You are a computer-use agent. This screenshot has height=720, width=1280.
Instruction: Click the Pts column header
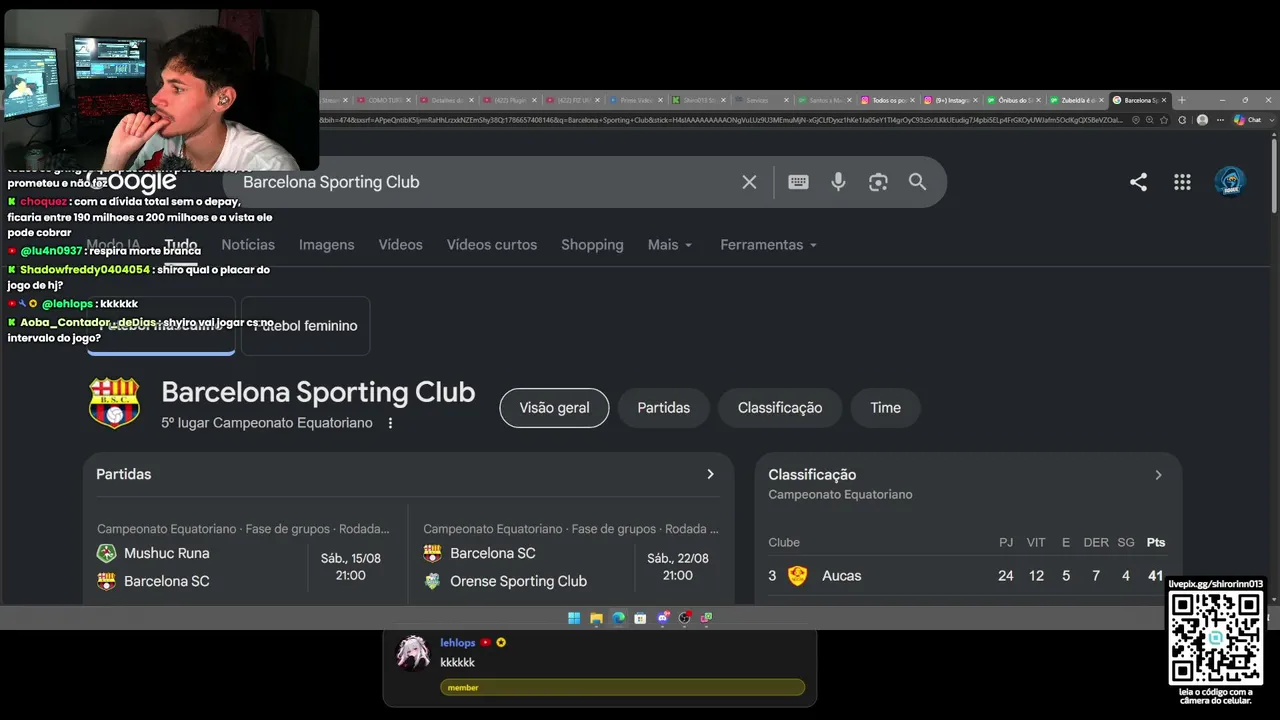click(1156, 542)
